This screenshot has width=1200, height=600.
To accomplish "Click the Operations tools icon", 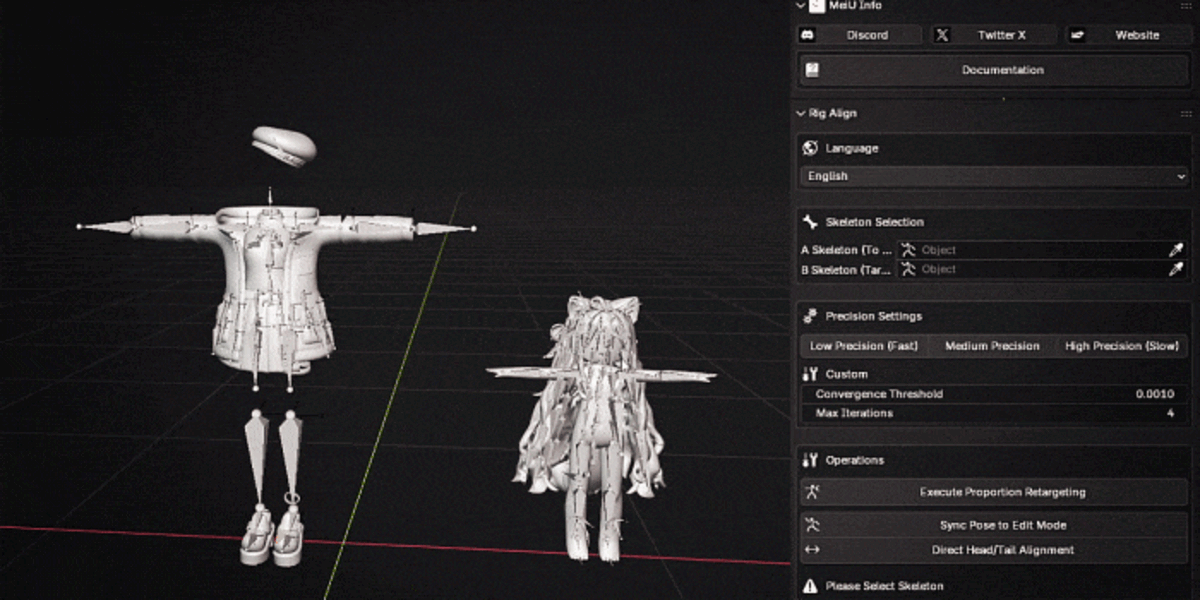I will pos(810,460).
